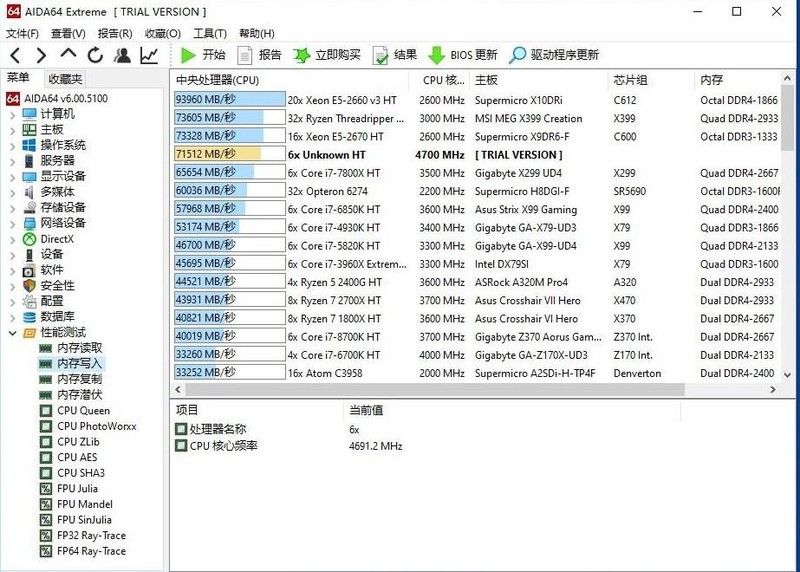Screen dimensions: 800x572
Task: Open the 报告 report toolbar button
Action: point(260,55)
